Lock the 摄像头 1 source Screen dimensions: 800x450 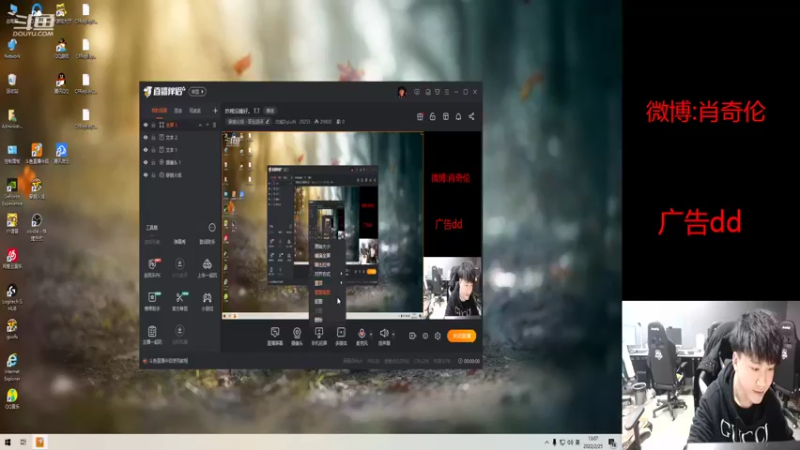click(x=153, y=162)
